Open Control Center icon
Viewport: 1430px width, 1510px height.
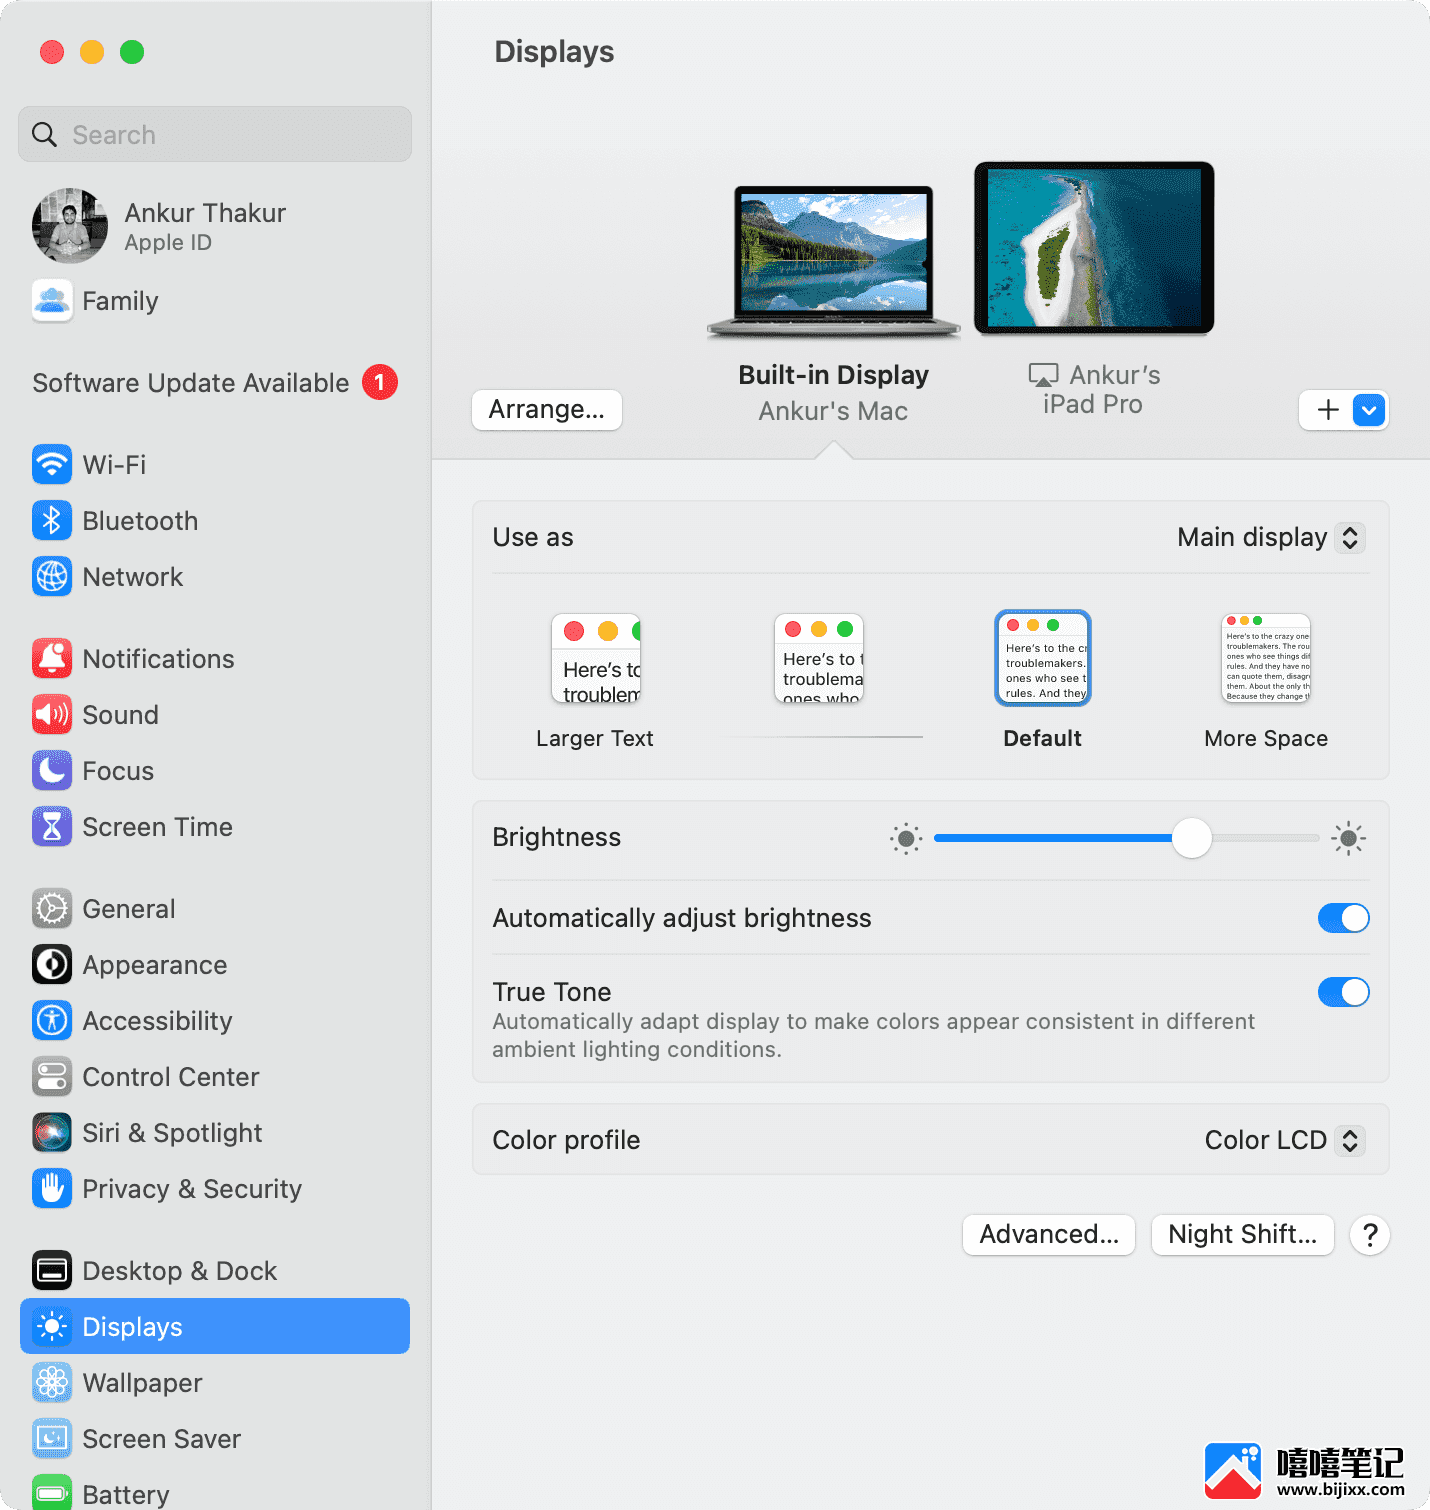point(52,1076)
